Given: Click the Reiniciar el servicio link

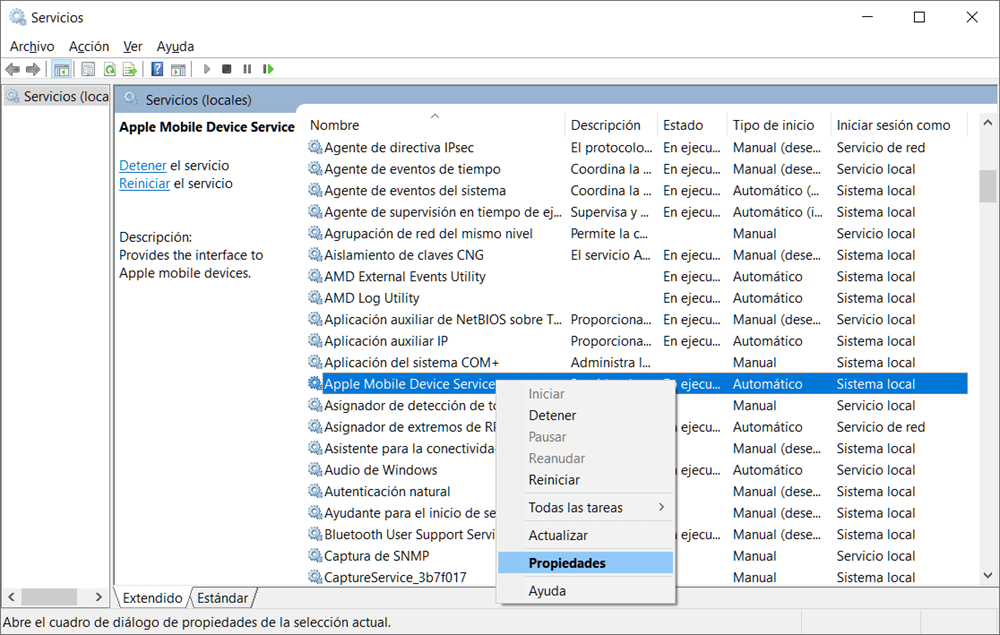Looking at the screenshot, I should click(145, 184).
